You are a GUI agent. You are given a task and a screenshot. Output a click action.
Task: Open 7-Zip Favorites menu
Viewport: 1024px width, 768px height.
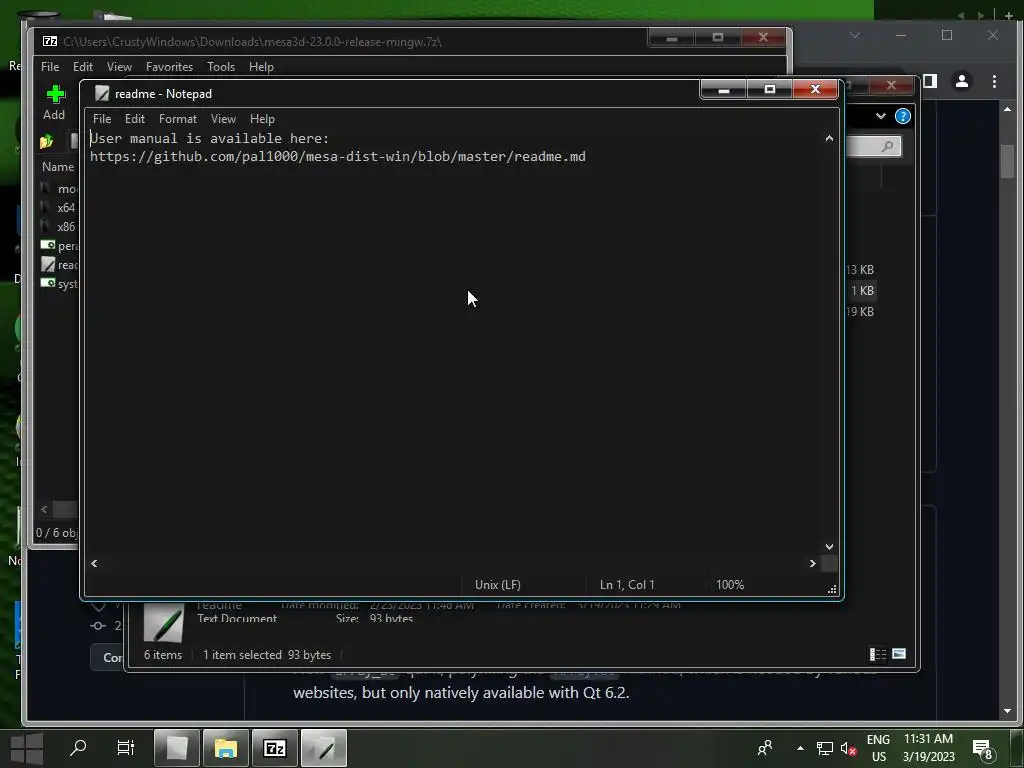169,67
